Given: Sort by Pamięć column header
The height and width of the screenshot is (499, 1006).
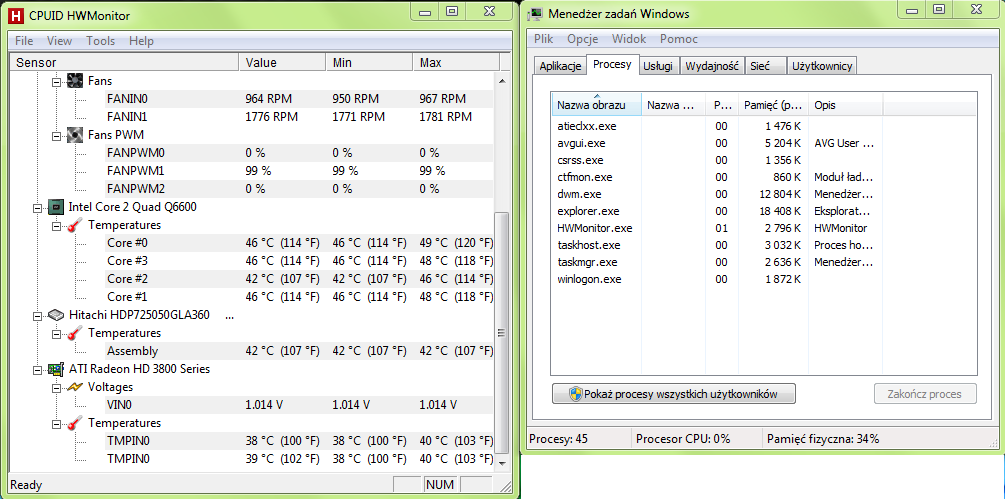Looking at the screenshot, I should coord(773,105).
